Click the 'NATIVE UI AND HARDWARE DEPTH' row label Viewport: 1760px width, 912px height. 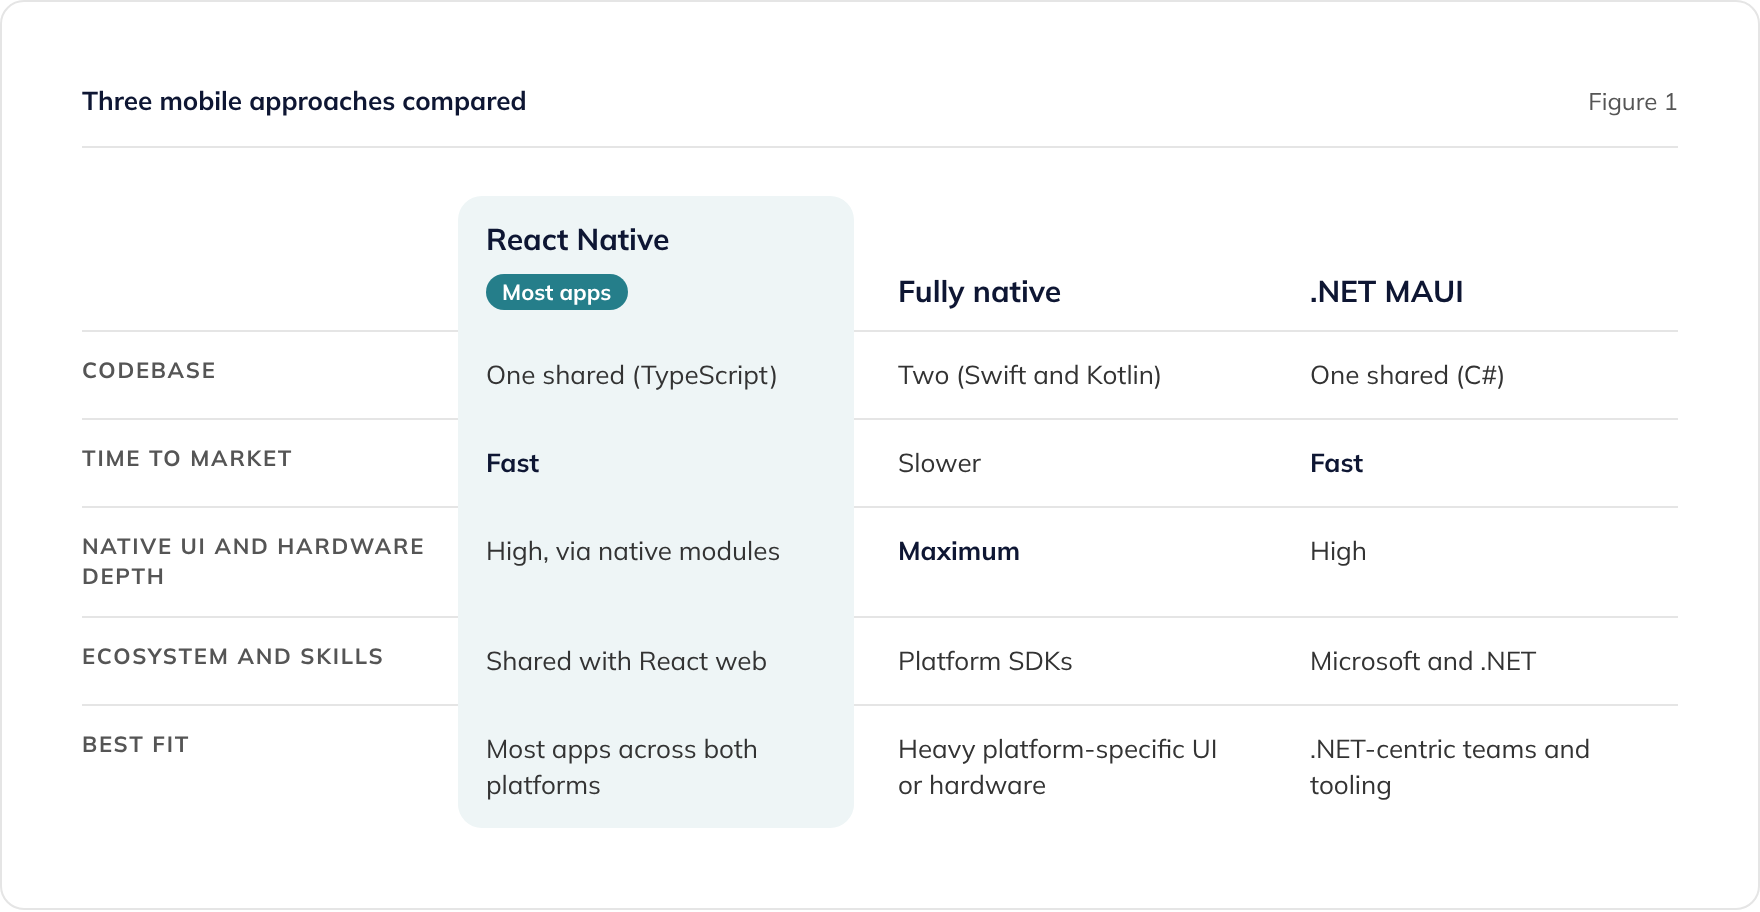[253, 562]
